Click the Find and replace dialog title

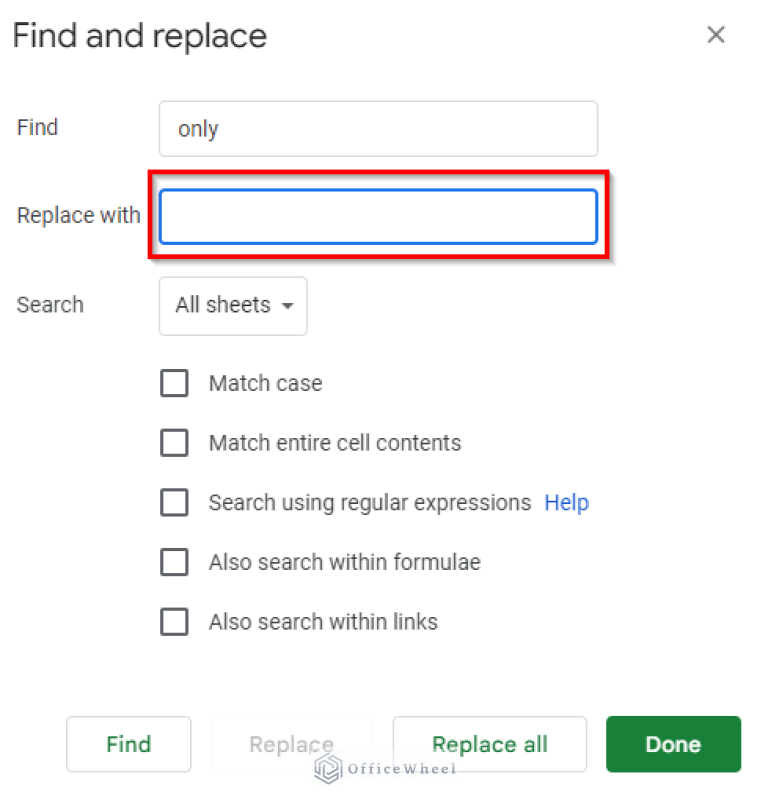click(x=139, y=35)
